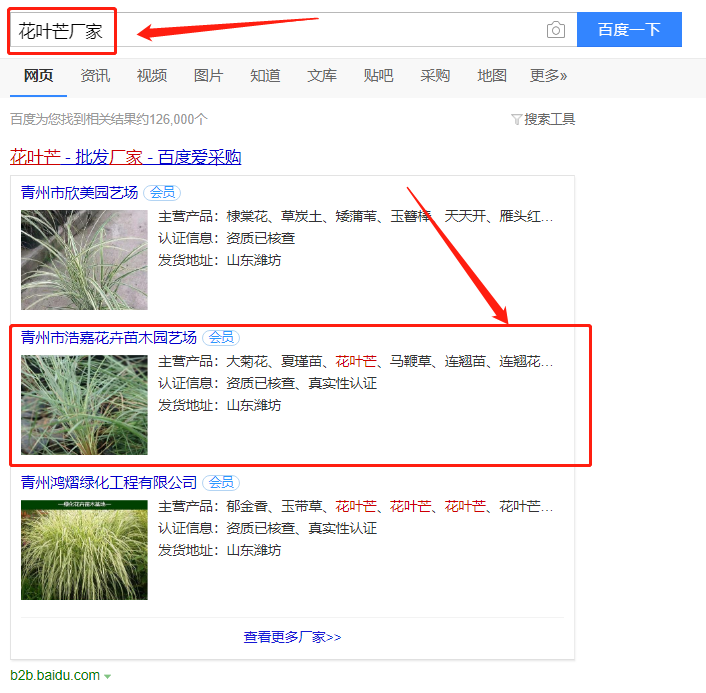Click the 青州鸿熠绿化 product thumbnail image
Viewport: 706px width, 693px height.
click(x=84, y=549)
